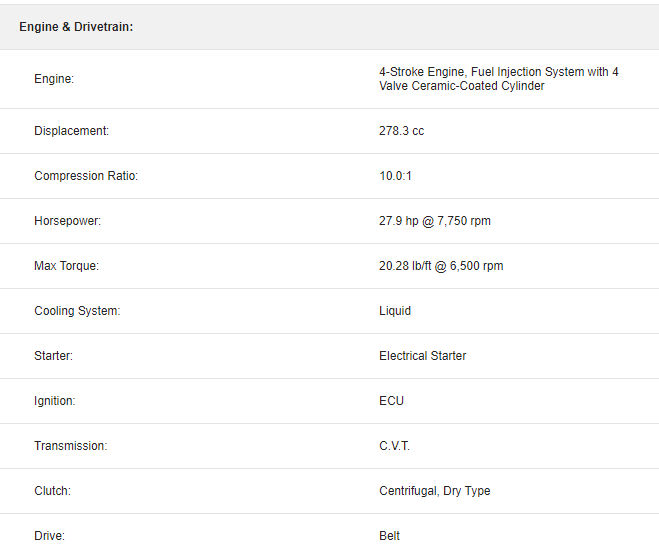The width and height of the screenshot is (659, 557).
Task: Click the Cooling System label
Action: coord(77,311)
